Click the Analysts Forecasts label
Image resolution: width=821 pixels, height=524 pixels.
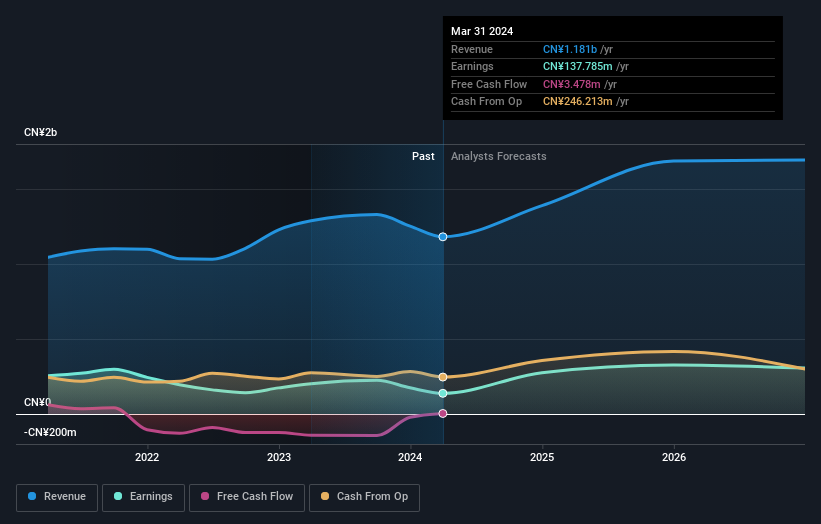[498, 157]
